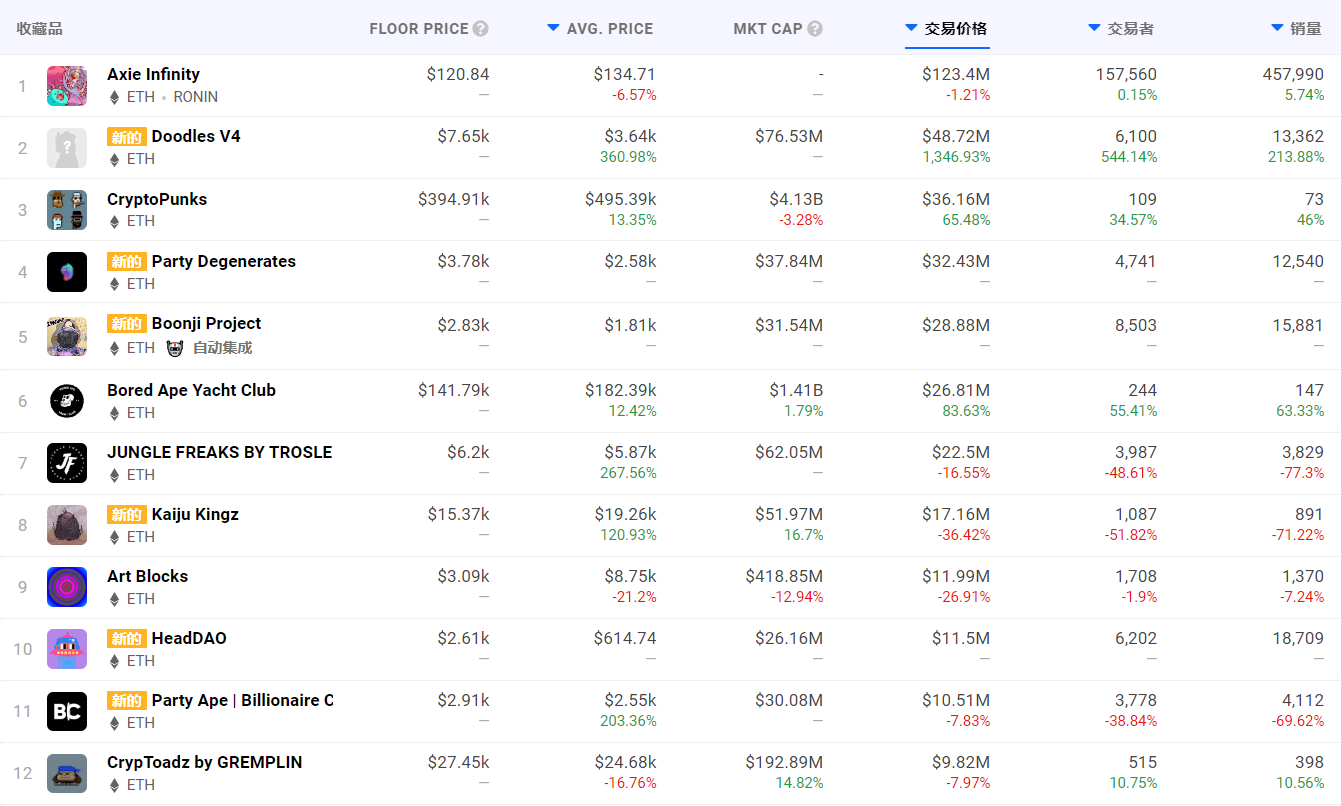
Task: Open the Bored Ape Yacht Club logo
Action: click(x=67, y=401)
